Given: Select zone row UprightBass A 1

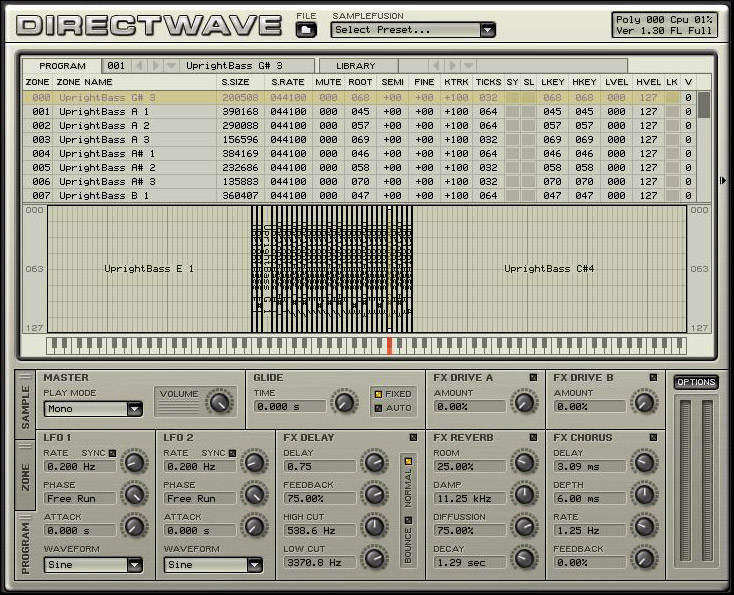Looking at the screenshot, I should point(360,111).
